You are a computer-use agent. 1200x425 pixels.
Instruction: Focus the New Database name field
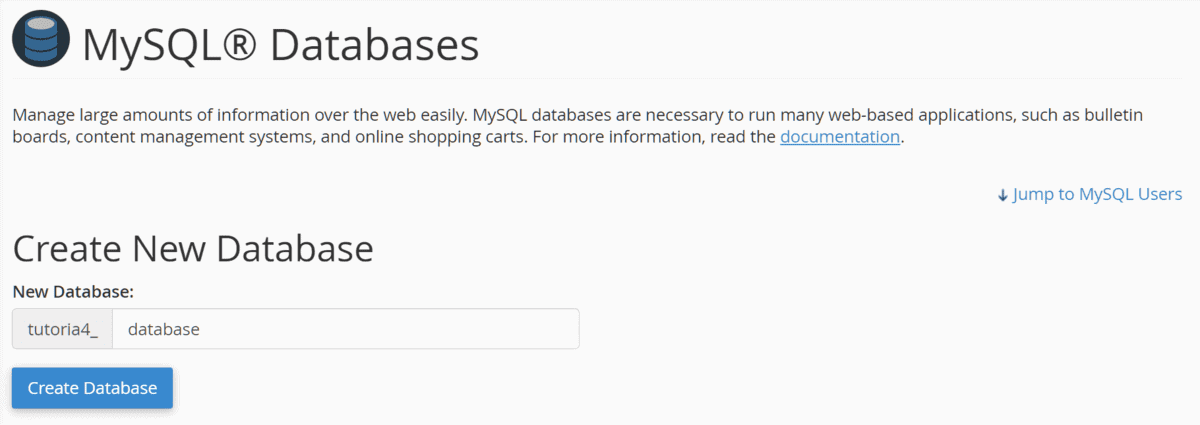(345, 329)
